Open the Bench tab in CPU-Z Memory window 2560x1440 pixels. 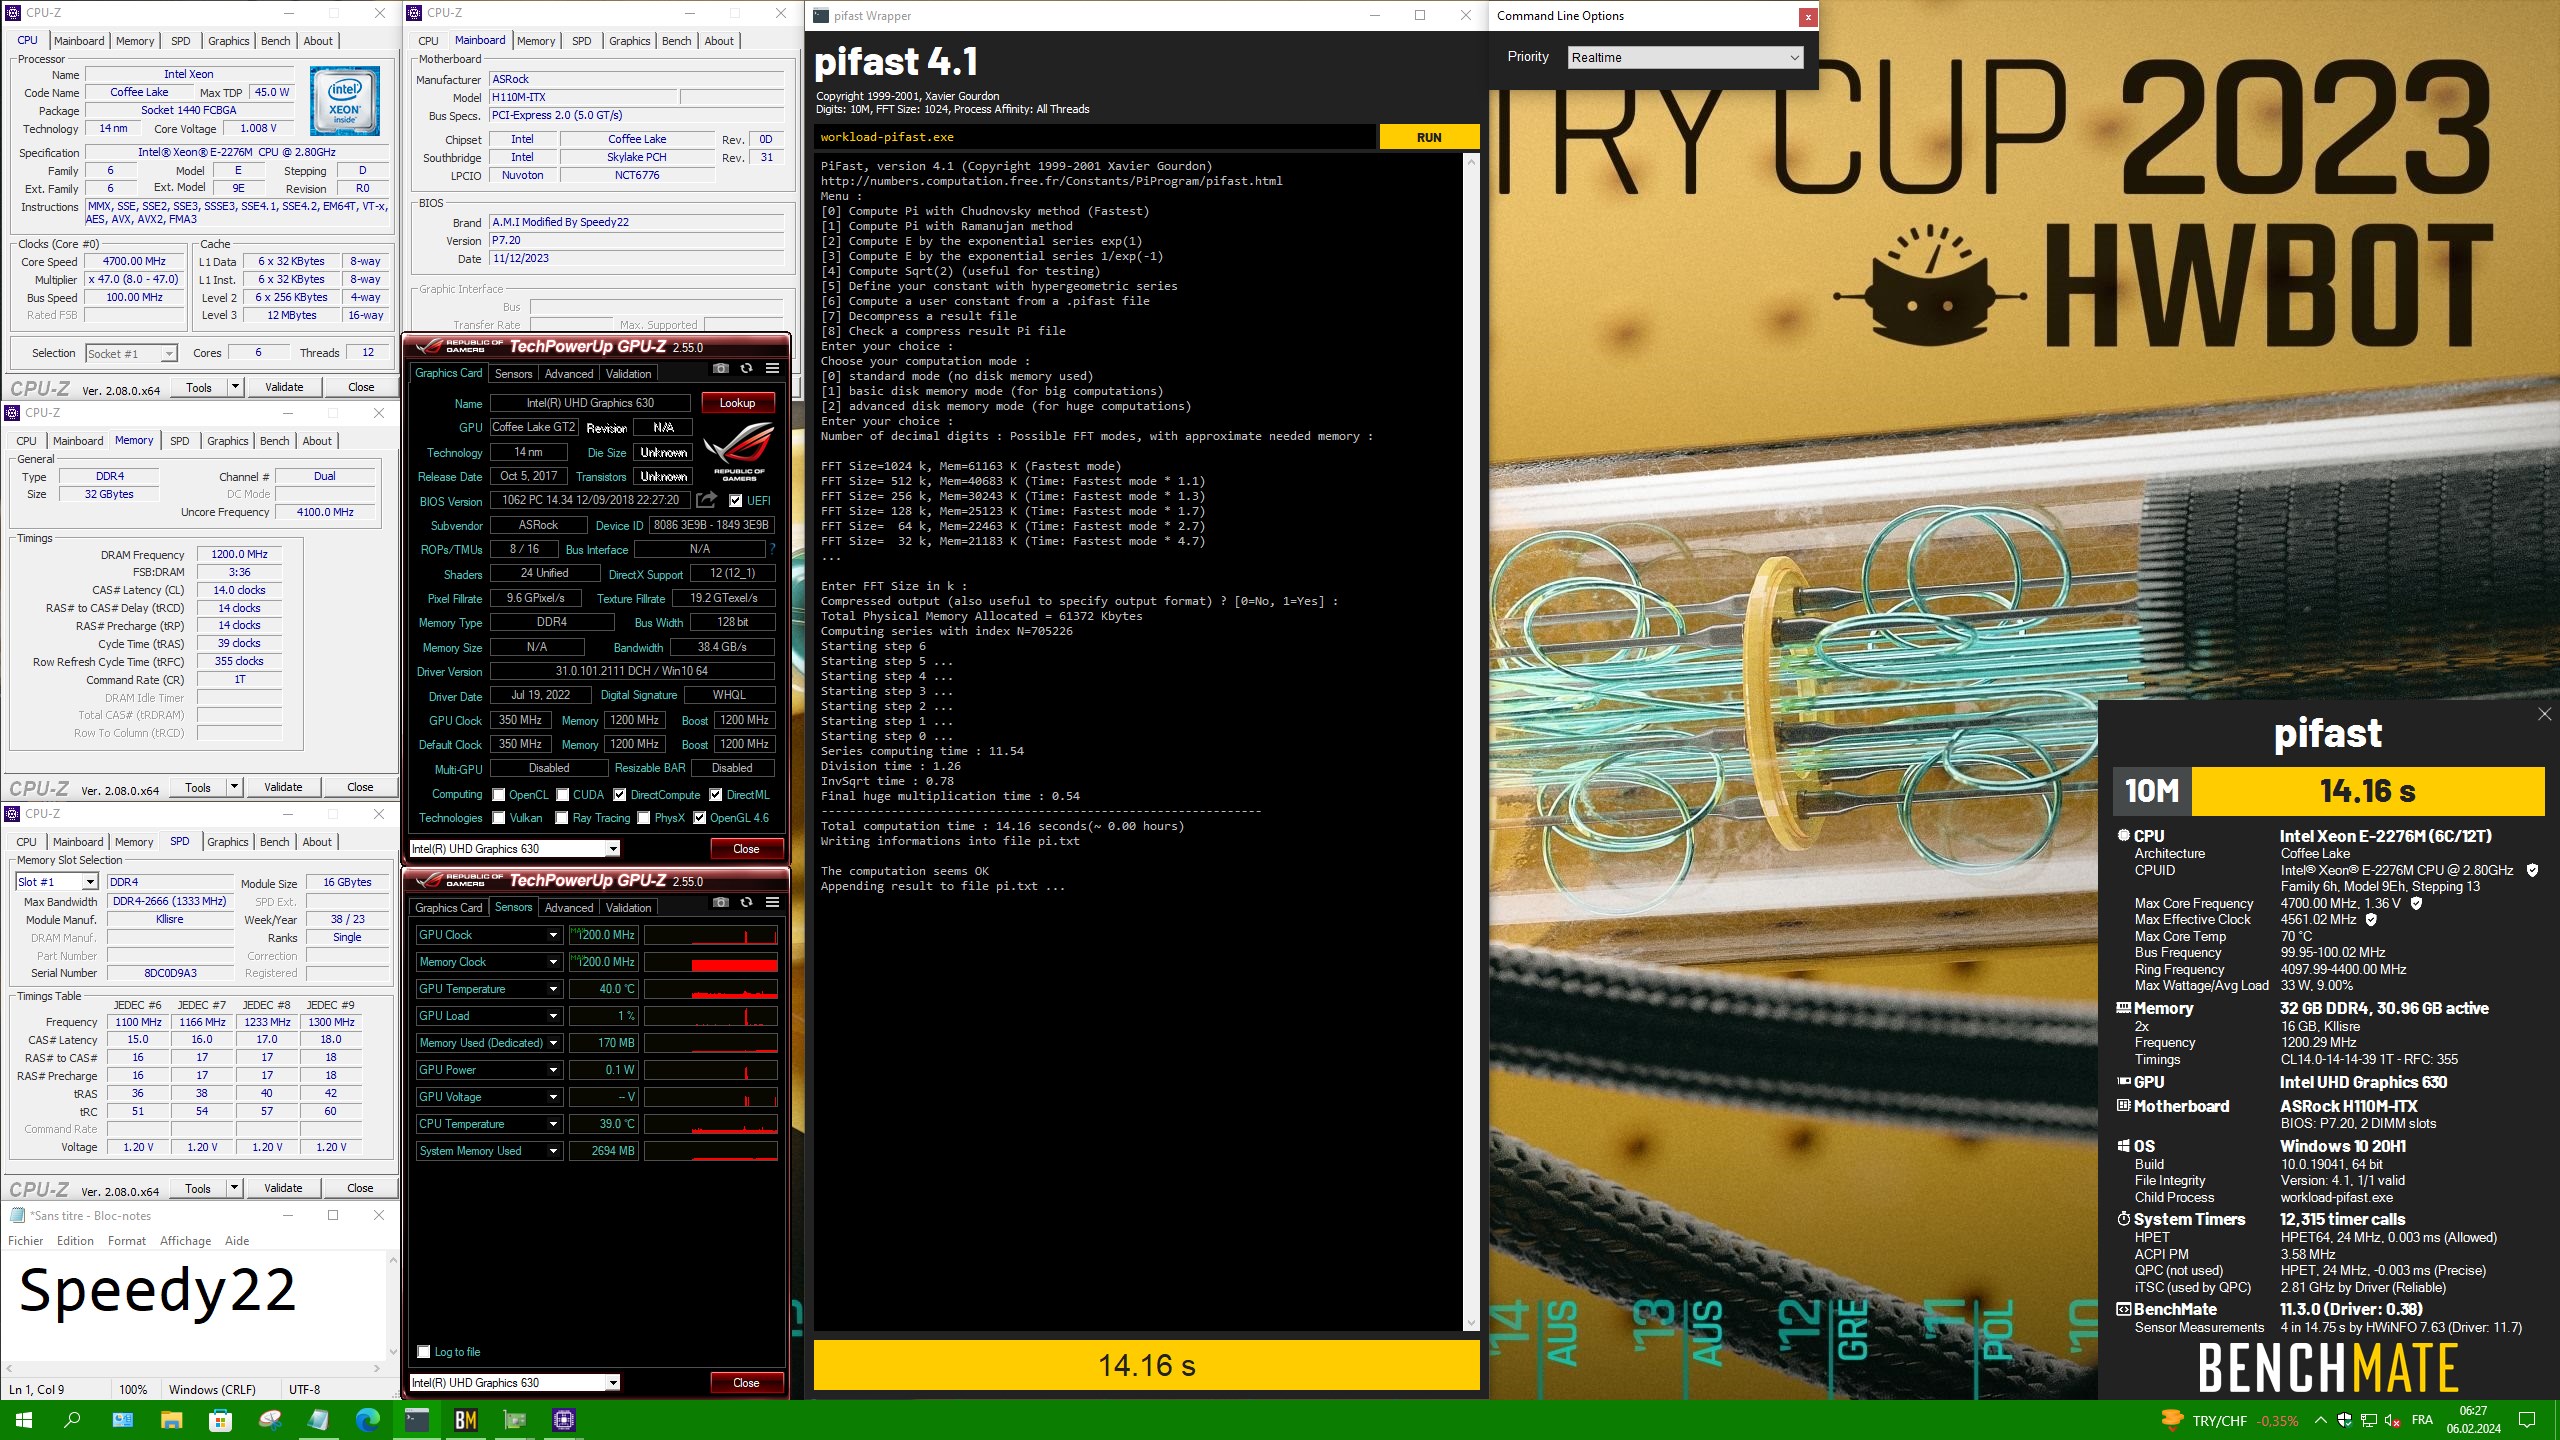point(274,441)
